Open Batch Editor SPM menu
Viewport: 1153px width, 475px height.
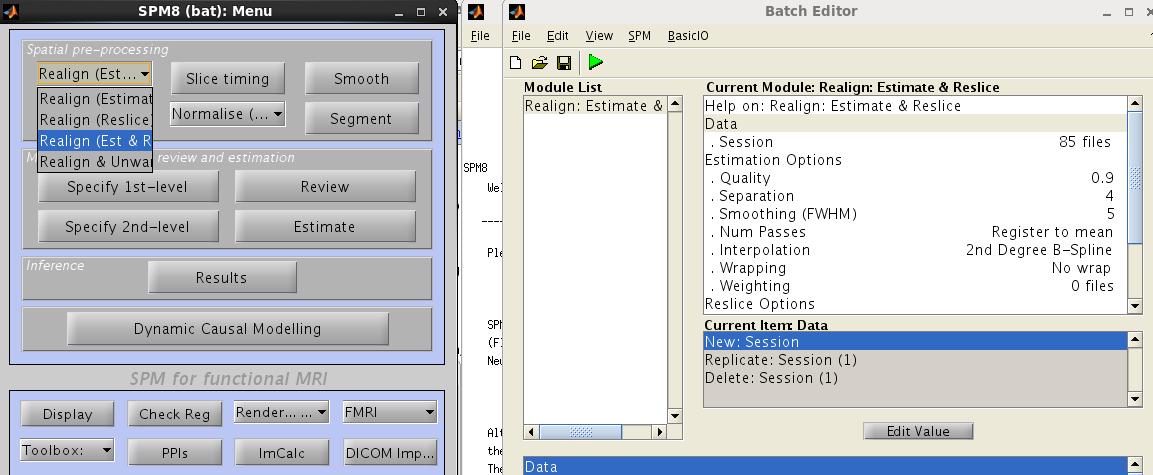pyautogui.click(x=639, y=35)
